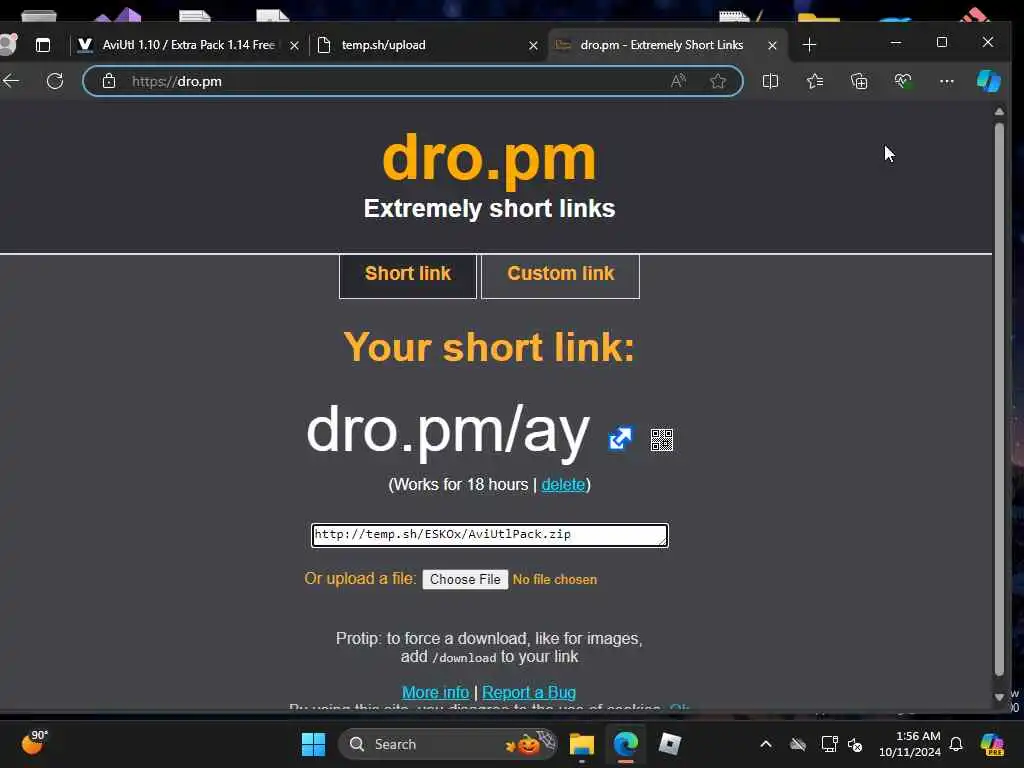The image size is (1024, 768).
Task: Open the short link in new tab icon
Action: click(x=620, y=439)
